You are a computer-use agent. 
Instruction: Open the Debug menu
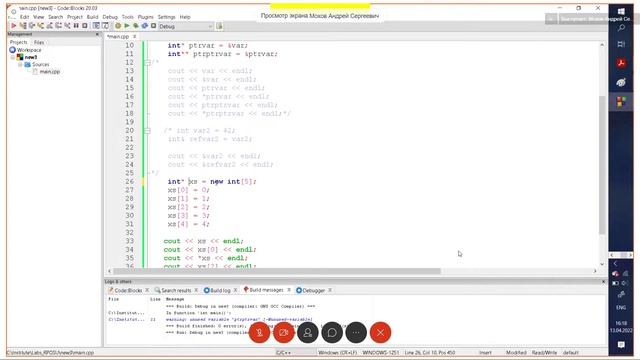tap(110, 17)
